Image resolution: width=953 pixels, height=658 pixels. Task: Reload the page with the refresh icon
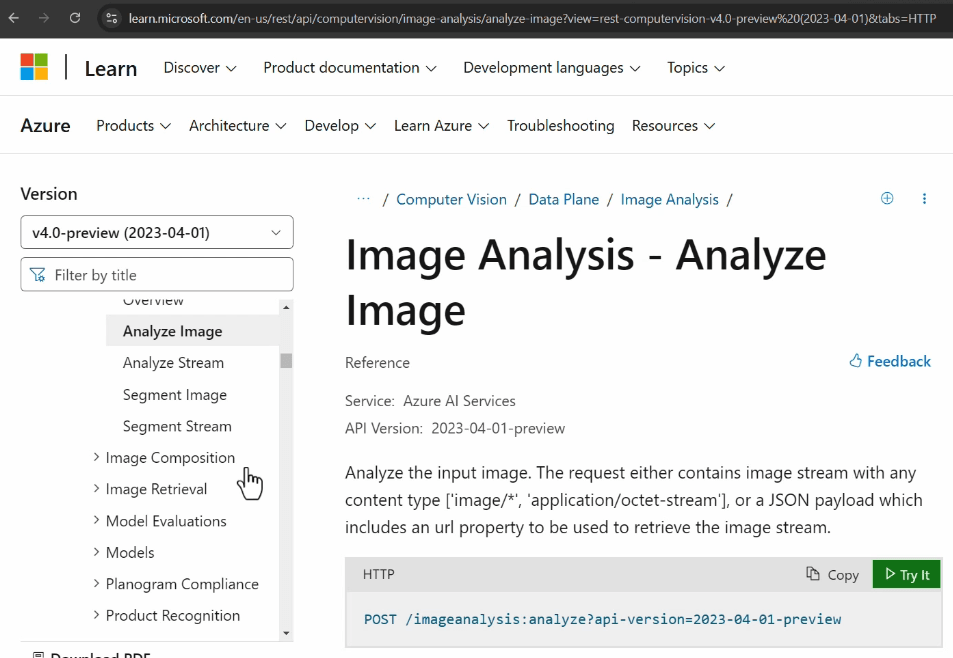pos(75,18)
